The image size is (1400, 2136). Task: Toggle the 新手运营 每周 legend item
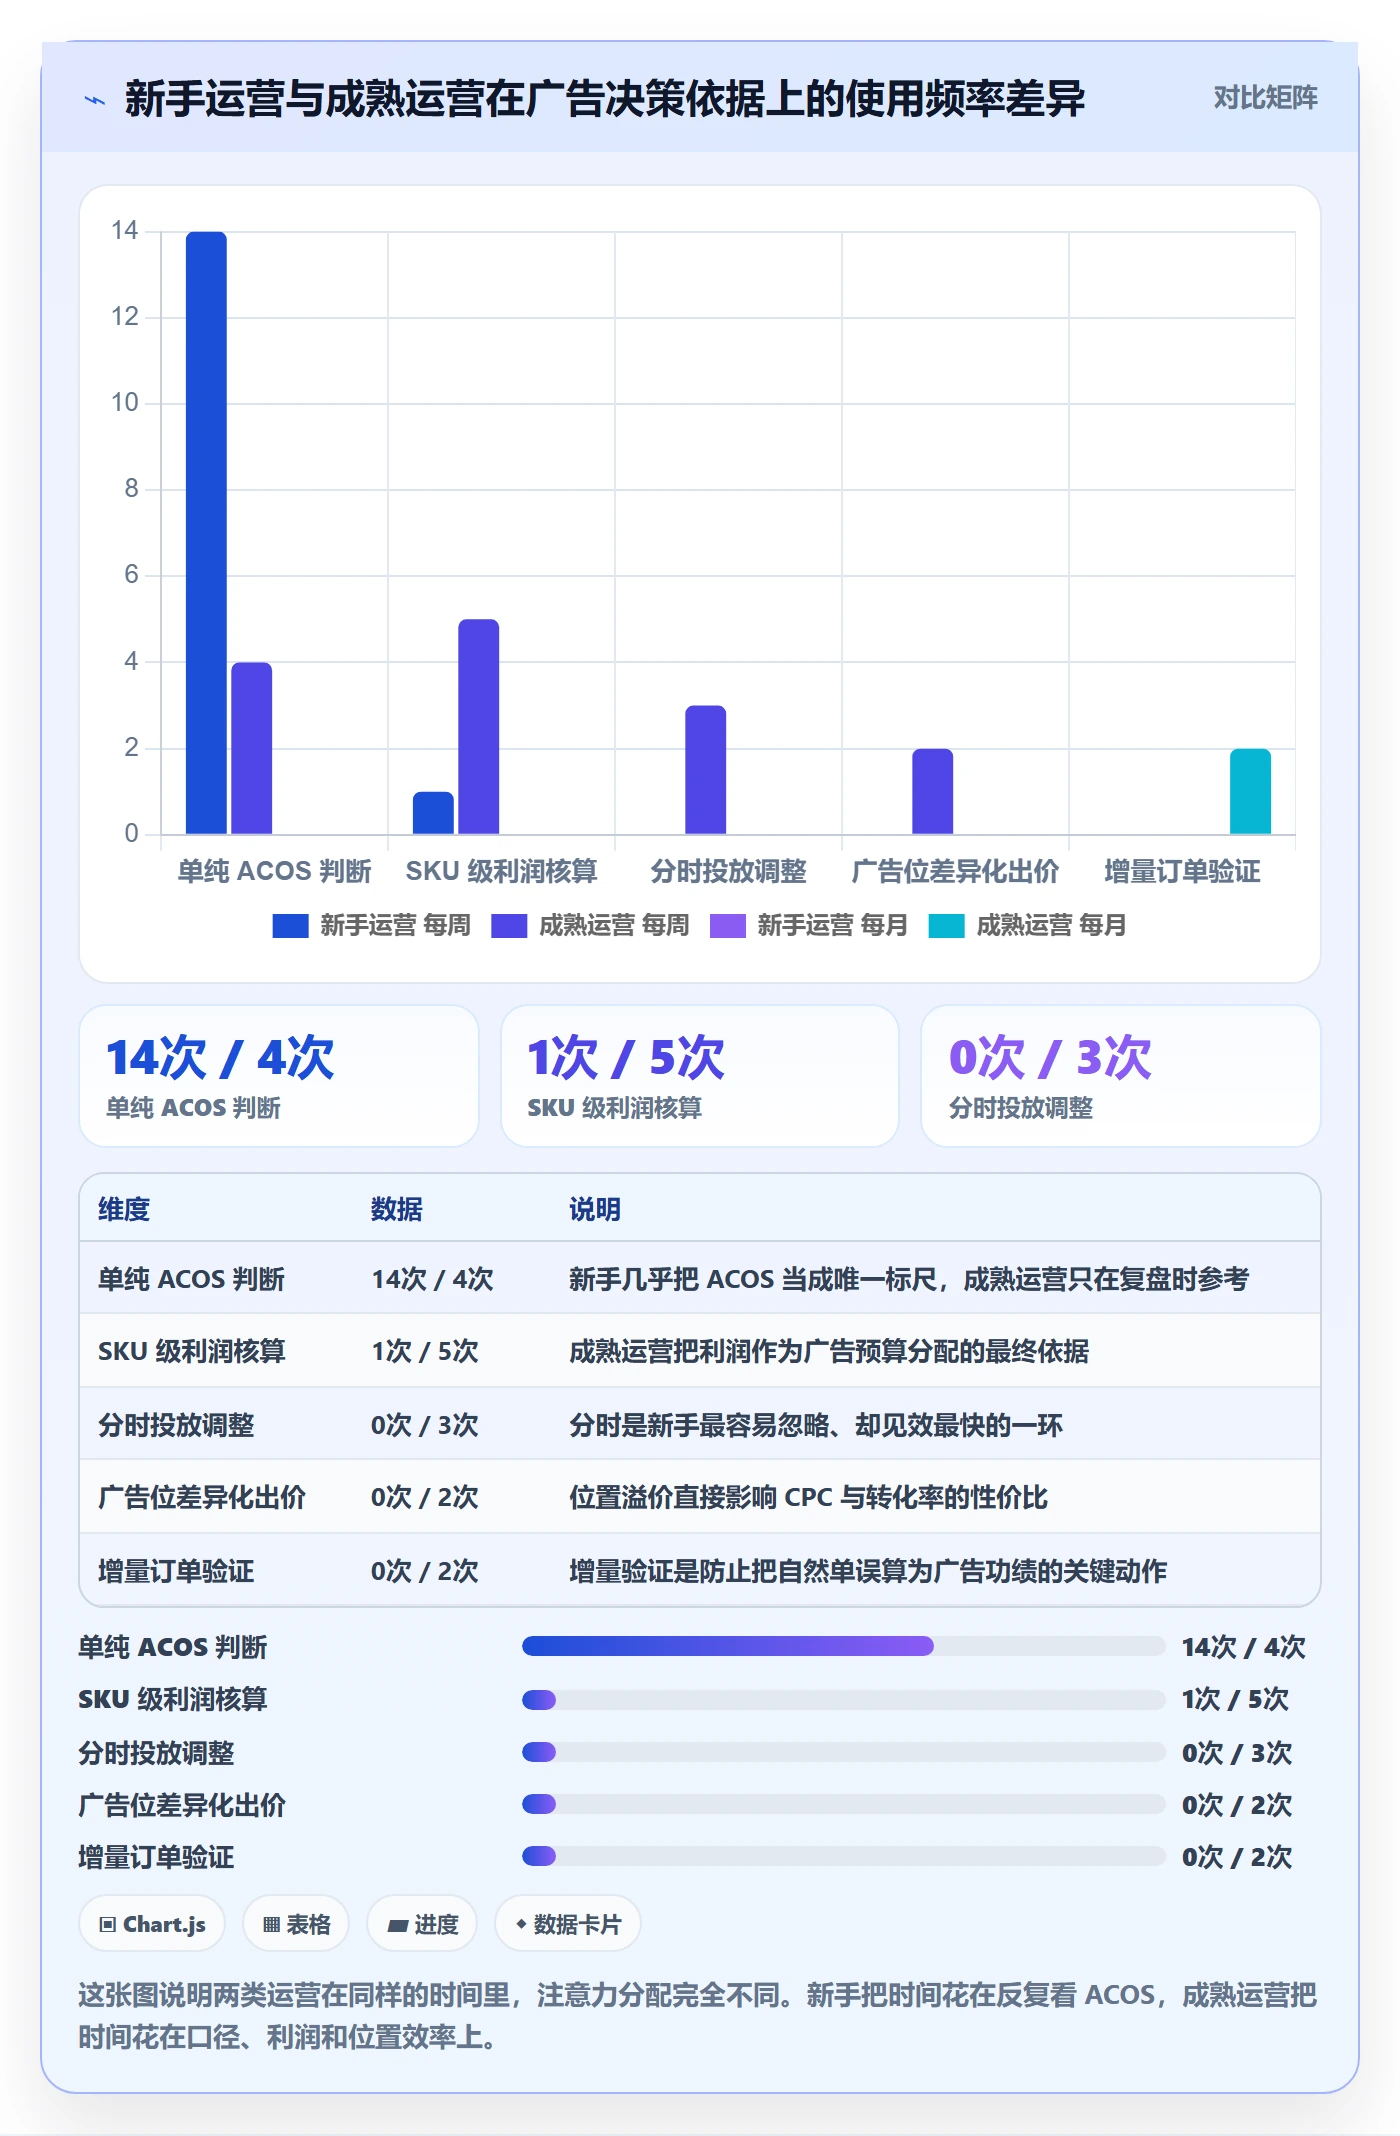[x=371, y=926]
